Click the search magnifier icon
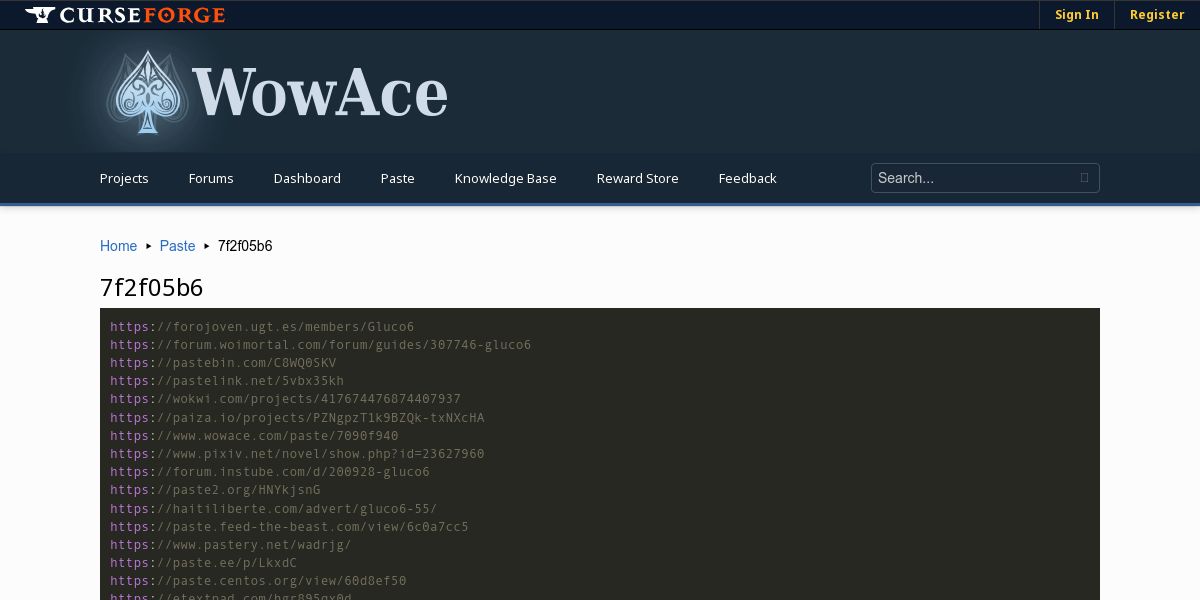This screenshot has width=1200, height=600. point(1084,178)
